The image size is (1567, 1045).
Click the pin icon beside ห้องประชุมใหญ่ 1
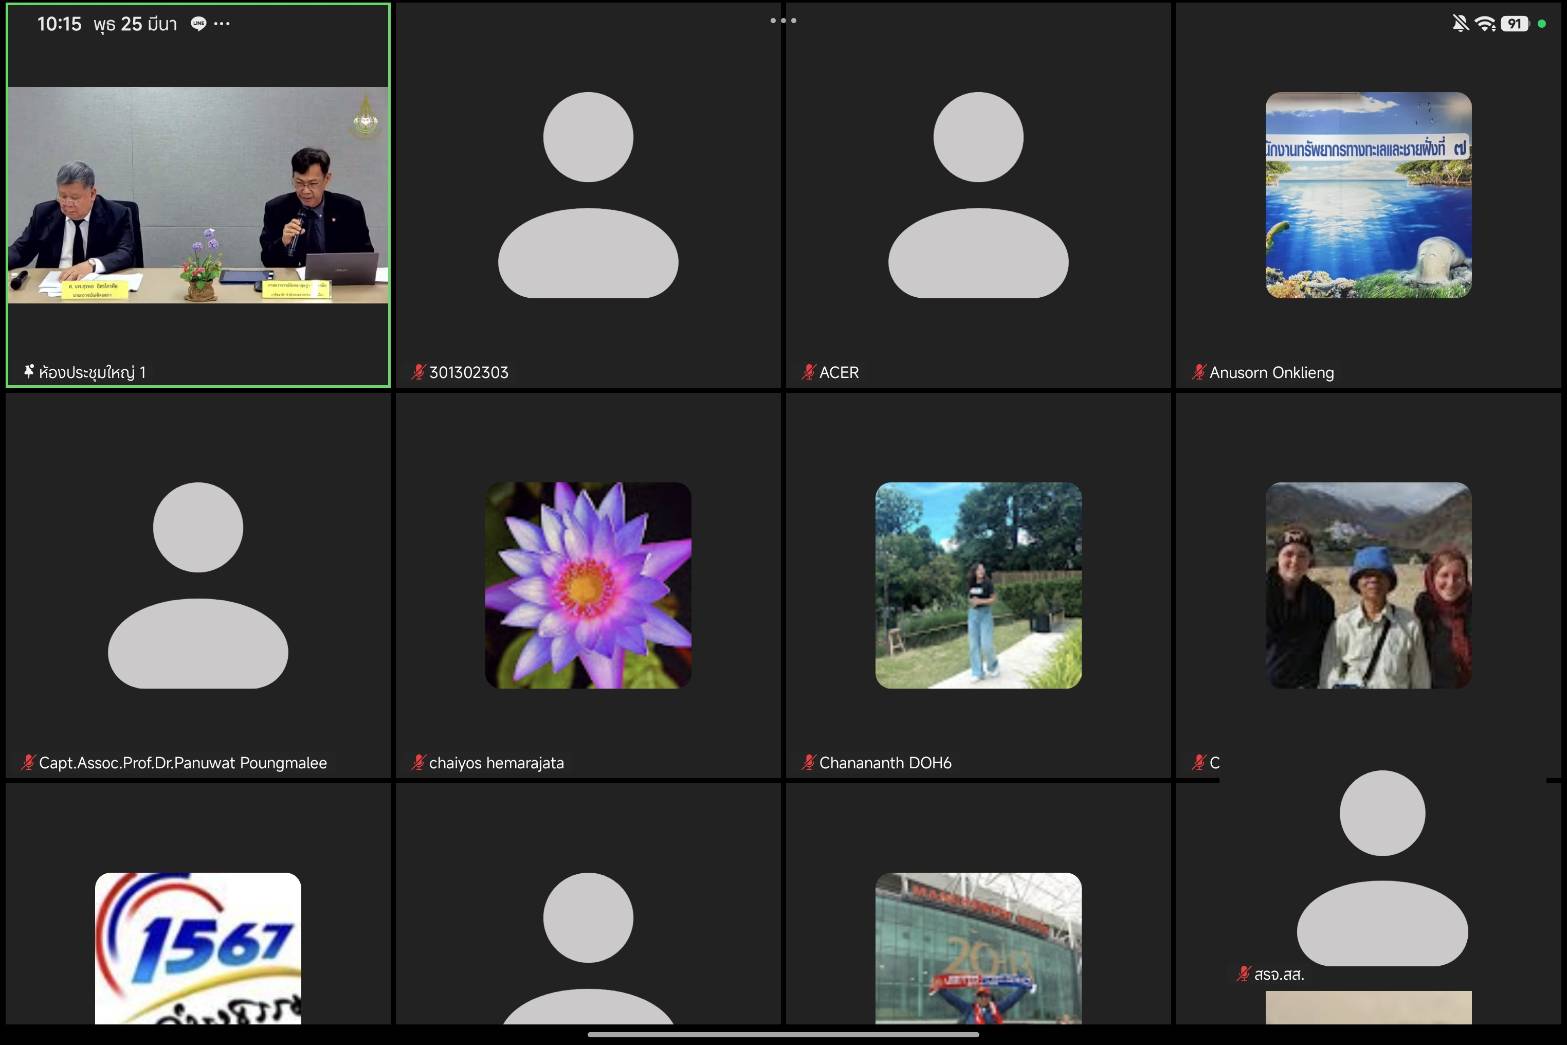[x=29, y=372]
